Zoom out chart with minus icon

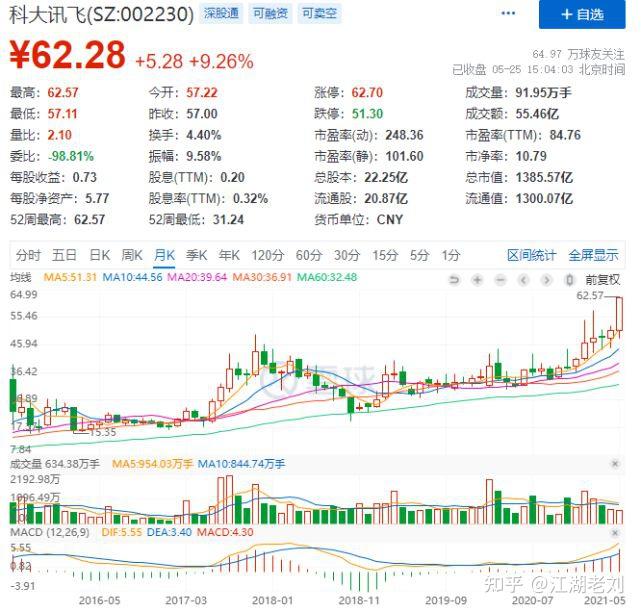[x=500, y=280]
